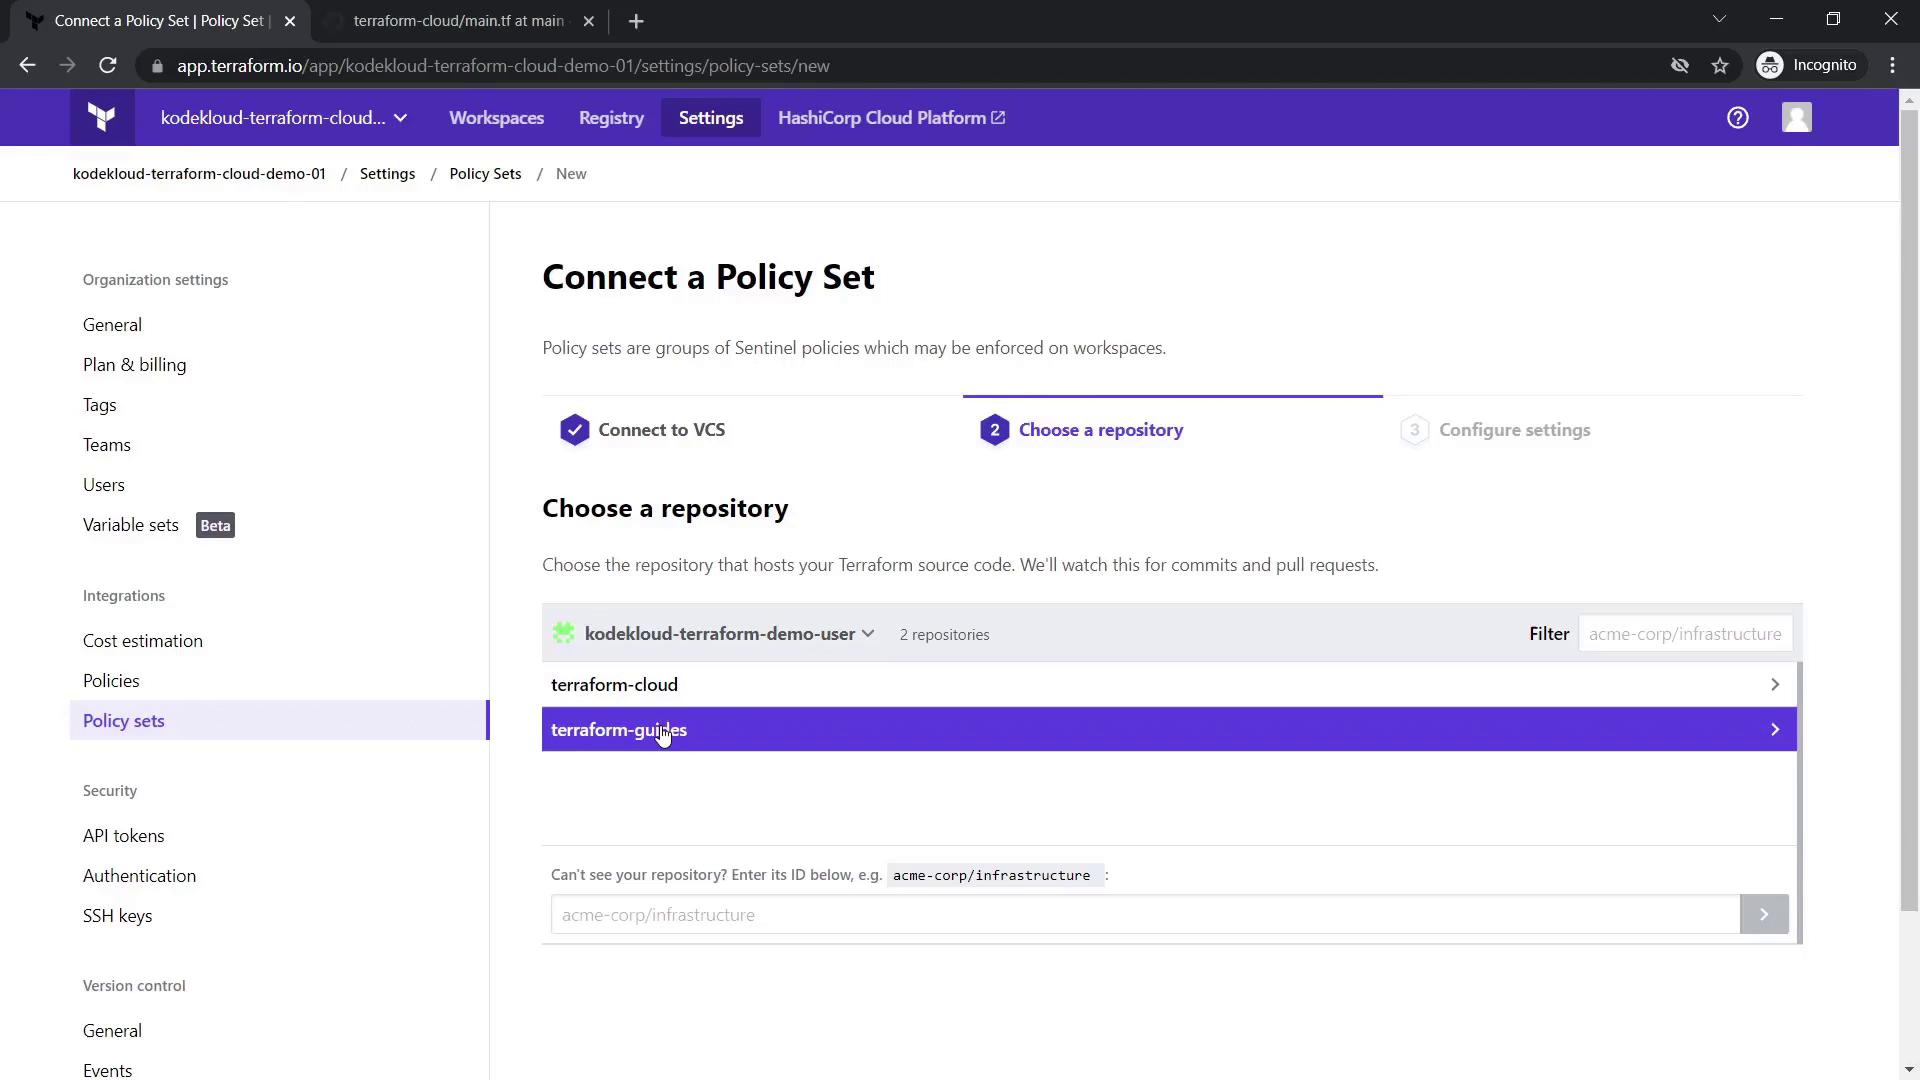
Task: Go to the Registry menu item
Action: [x=611, y=118]
